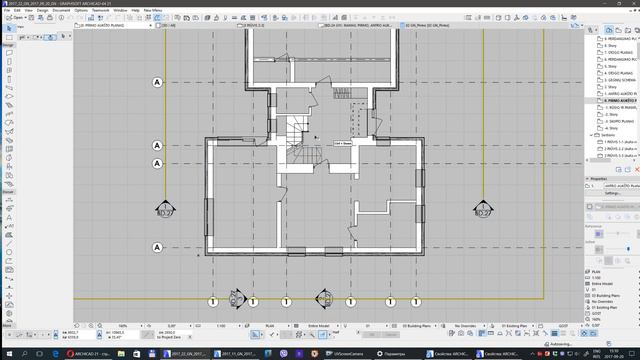Toggle relative polar icon beside Δr field

click(100, 335)
